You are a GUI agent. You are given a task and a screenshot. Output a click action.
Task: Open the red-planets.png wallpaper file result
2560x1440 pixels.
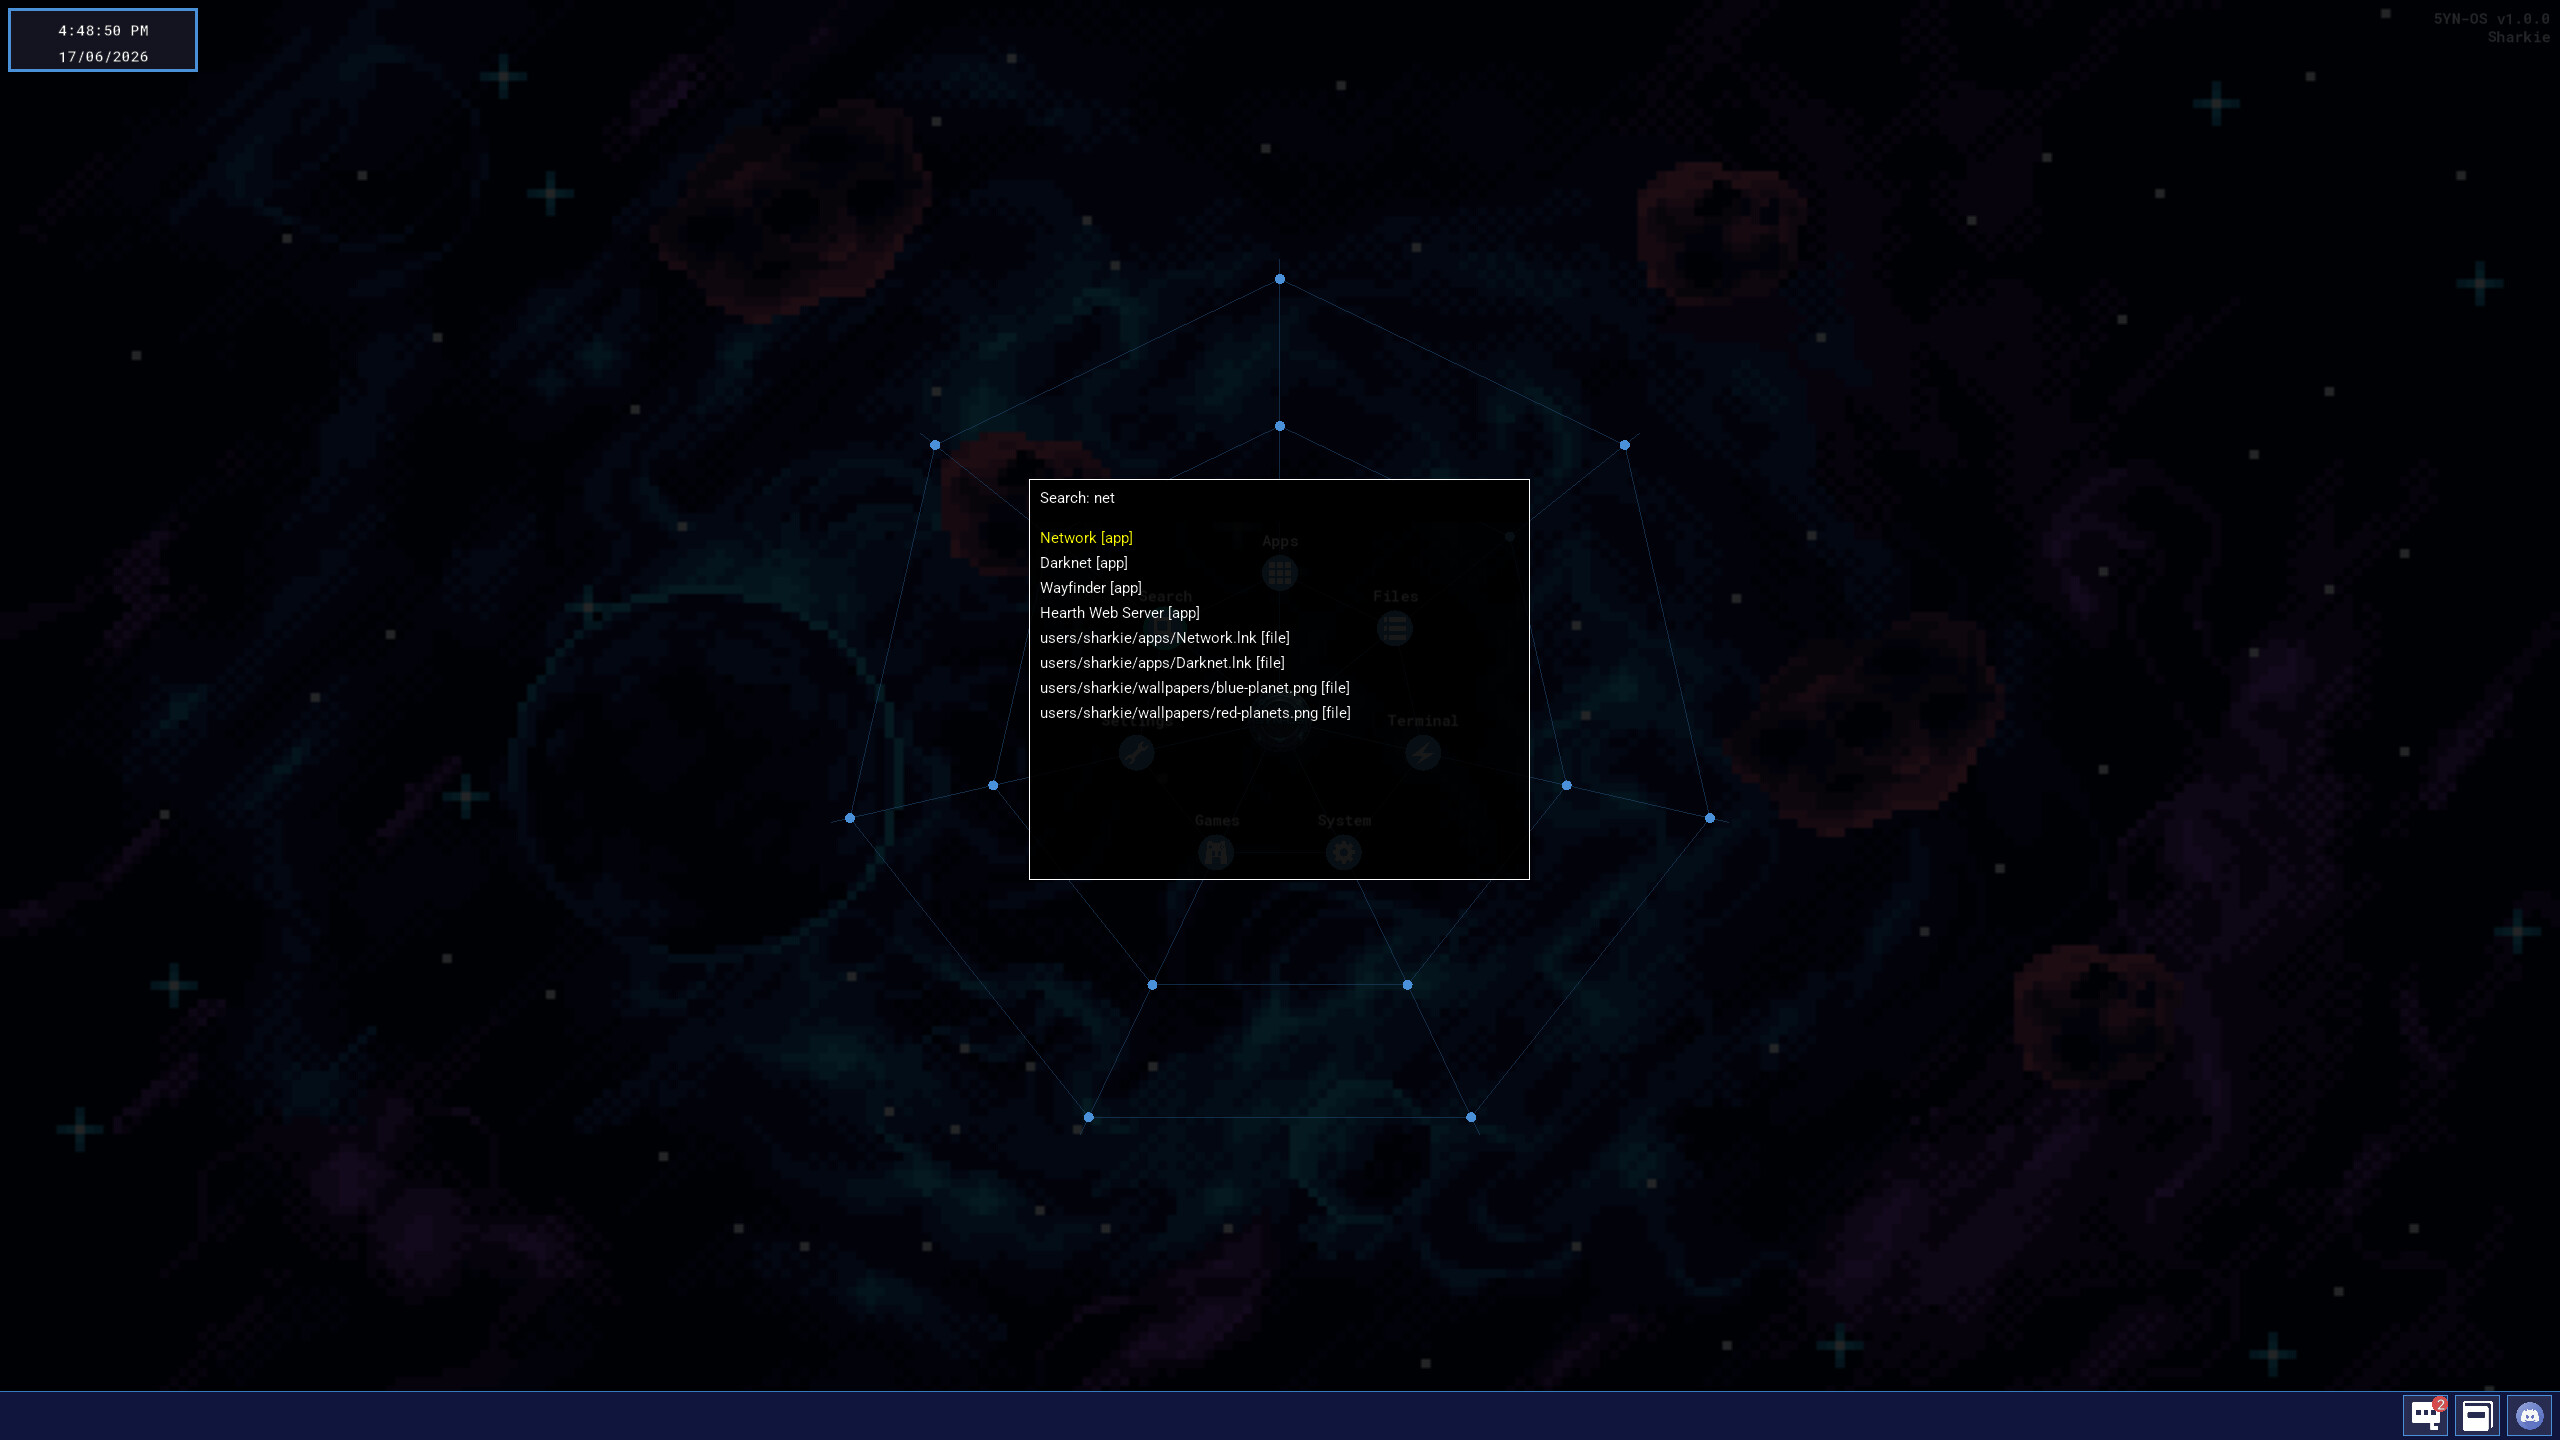(x=1195, y=713)
